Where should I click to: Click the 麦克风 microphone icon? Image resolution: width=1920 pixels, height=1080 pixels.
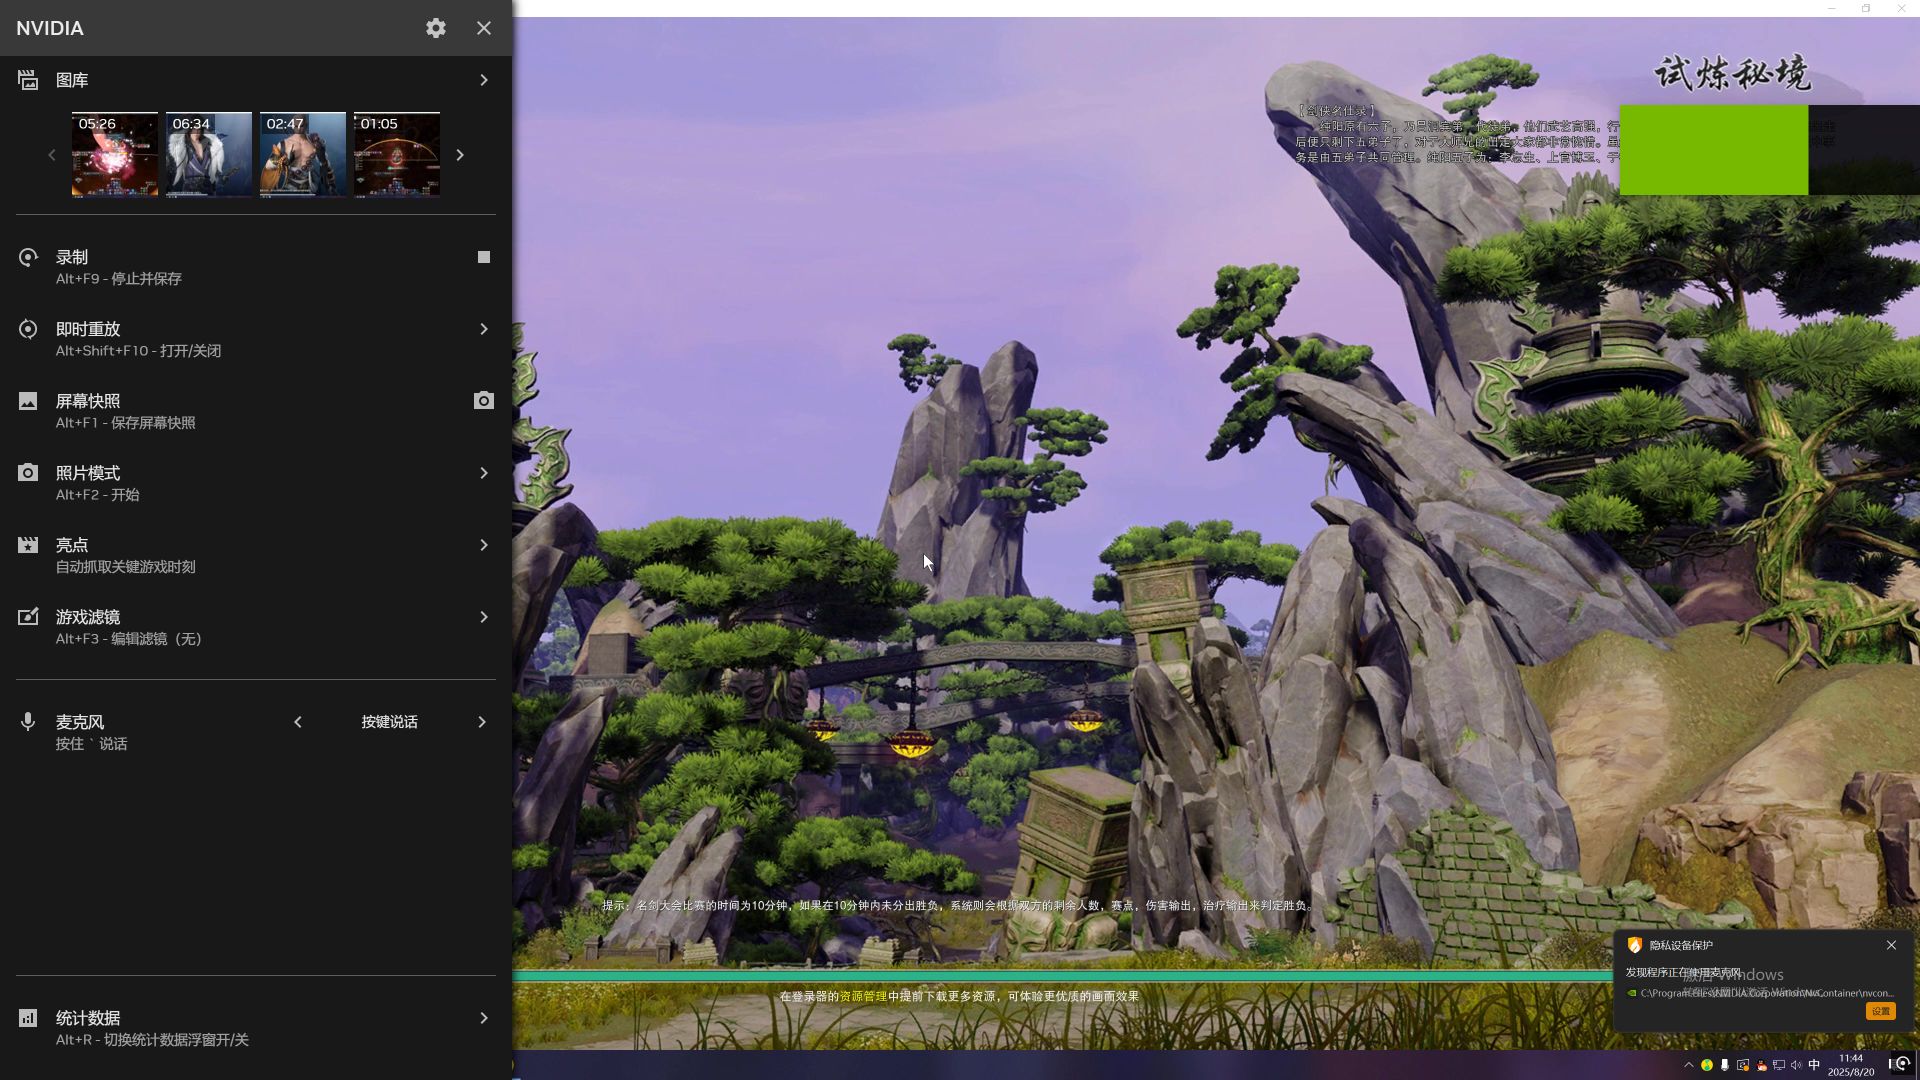(x=28, y=722)
